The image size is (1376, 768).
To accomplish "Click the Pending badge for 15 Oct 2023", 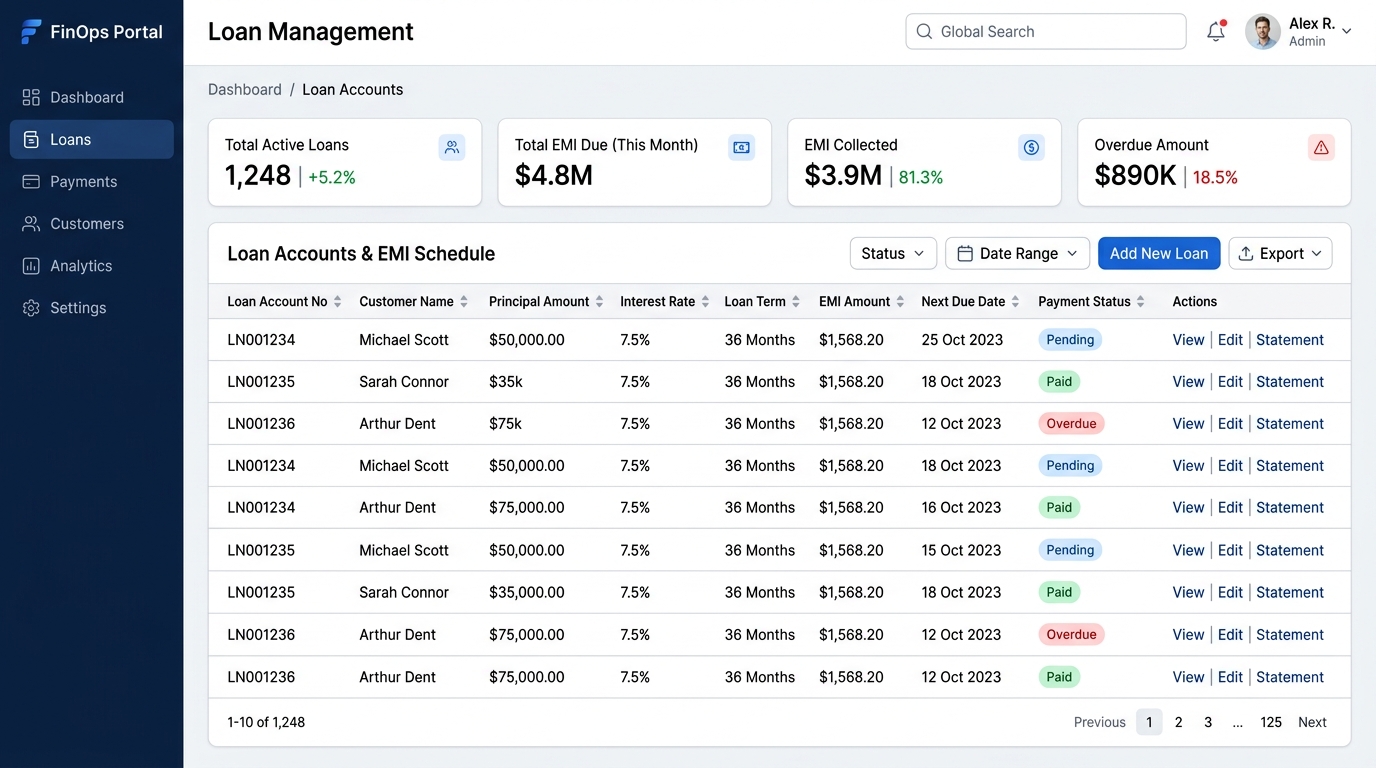I will (x=1070, y=550).
